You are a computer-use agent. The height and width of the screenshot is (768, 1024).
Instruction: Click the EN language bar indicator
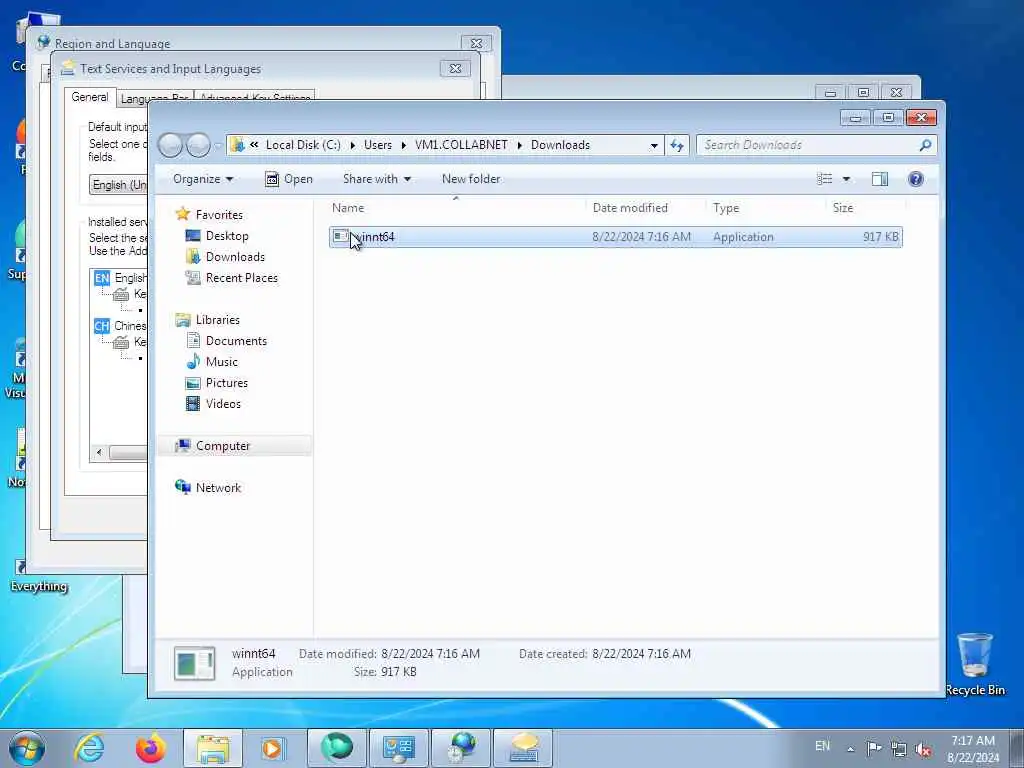click(x=822, y=746)
